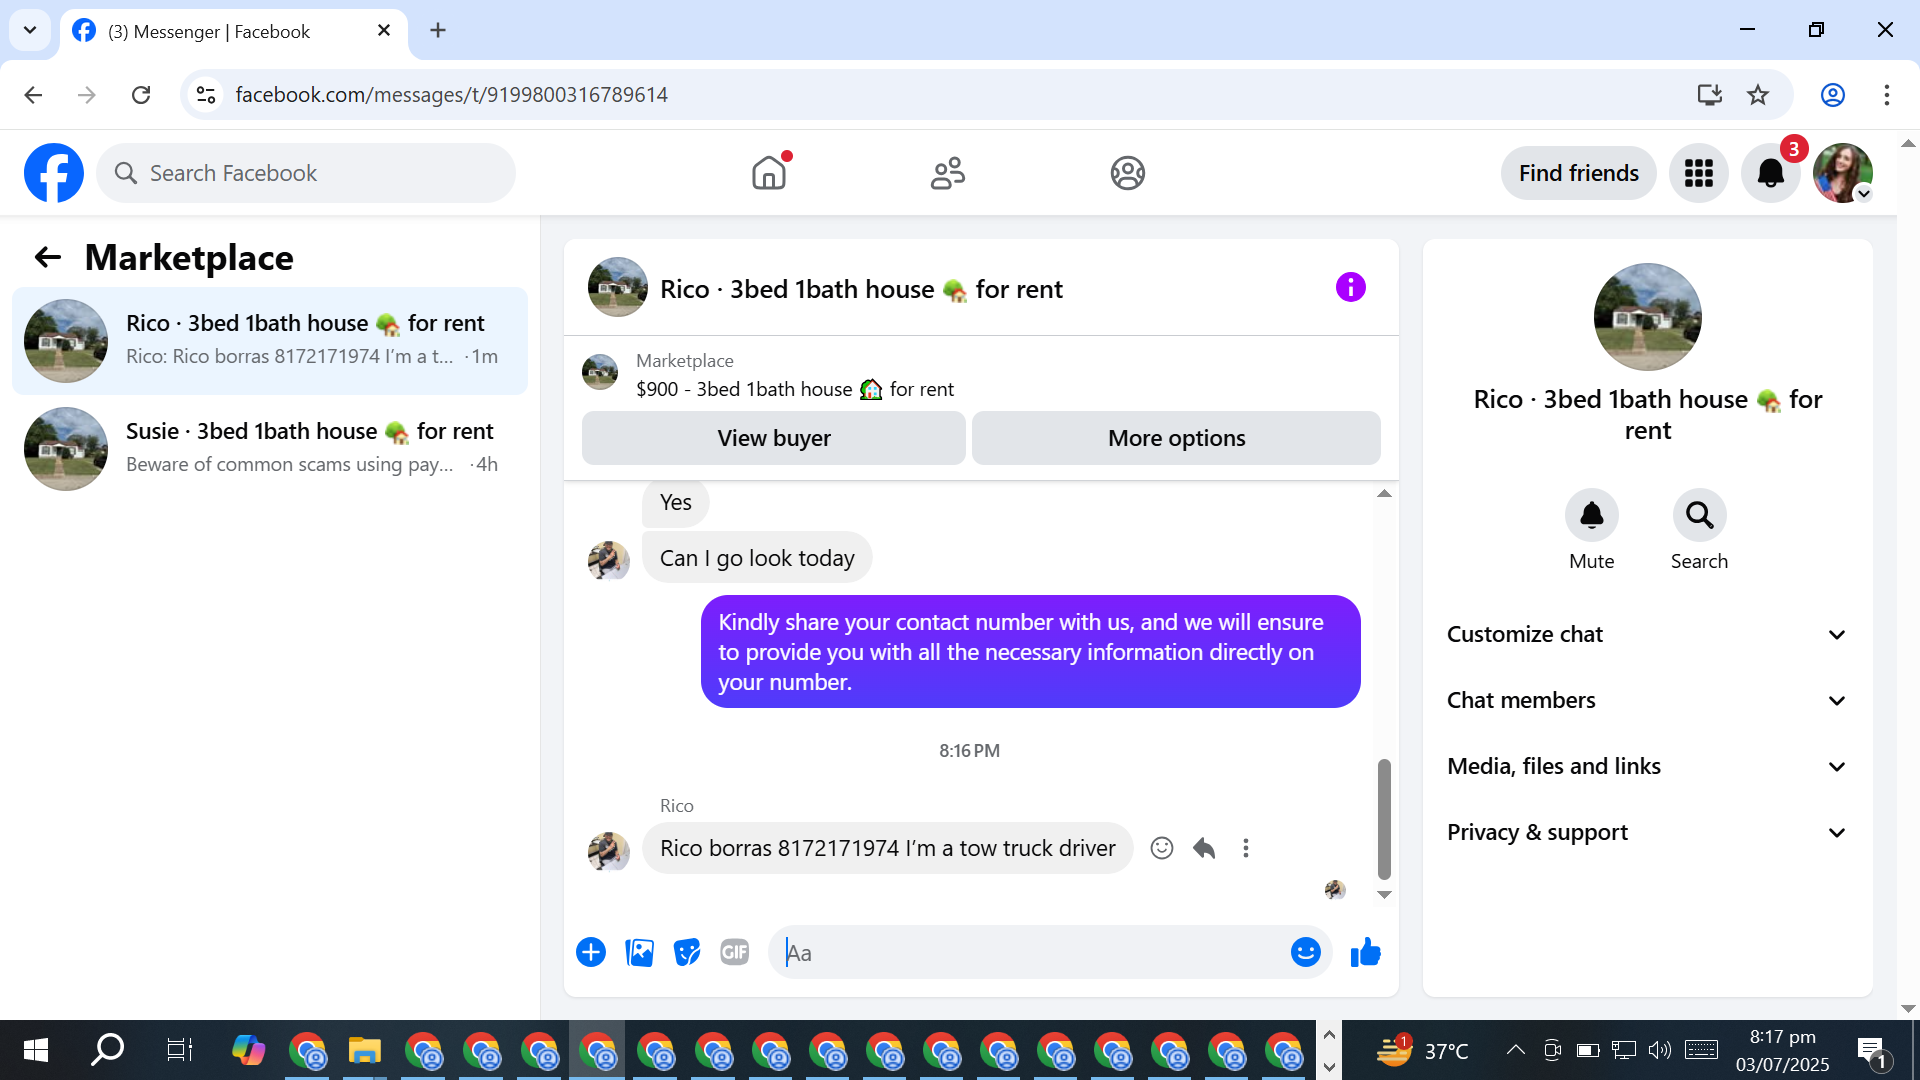The width and height of the screenshot is (1920, 1080).
Task: Click the More options button
Action: click(x=1176, y=438)
